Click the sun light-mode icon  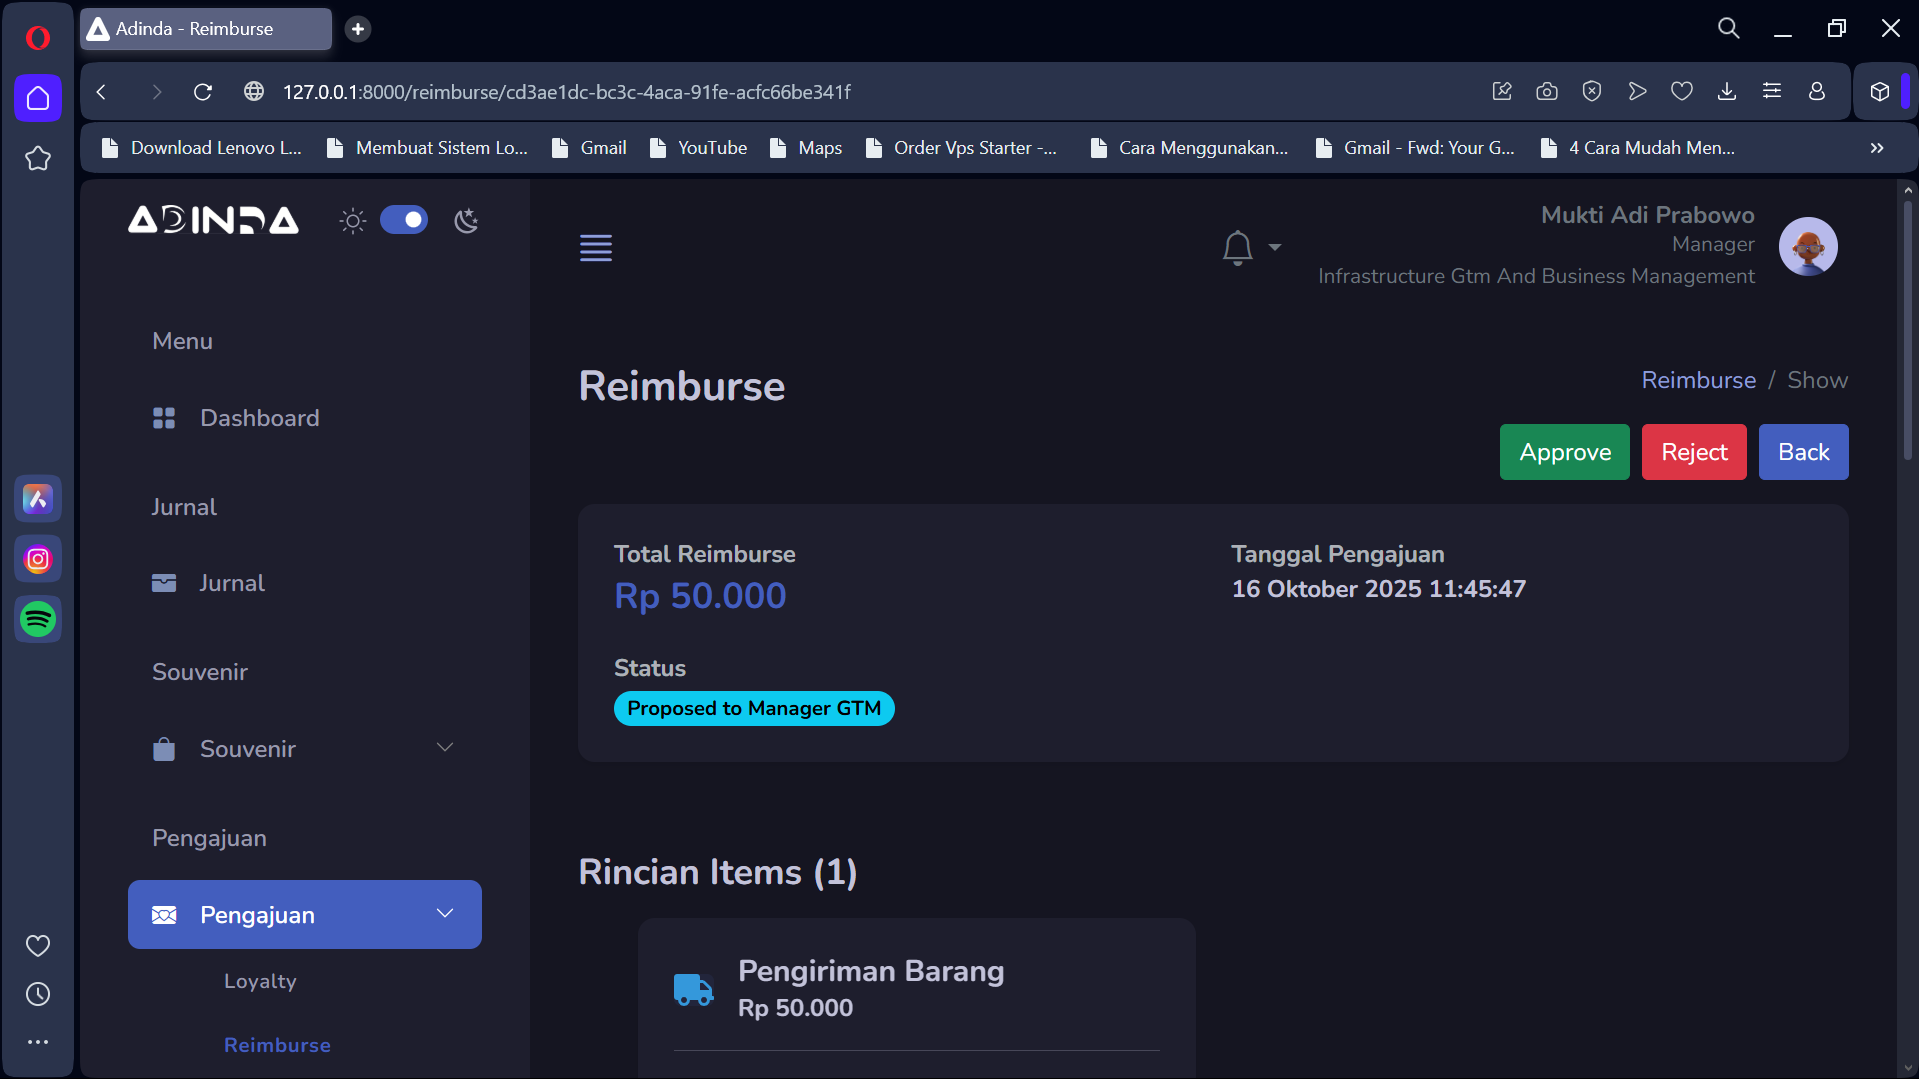(x=352, y=221)
